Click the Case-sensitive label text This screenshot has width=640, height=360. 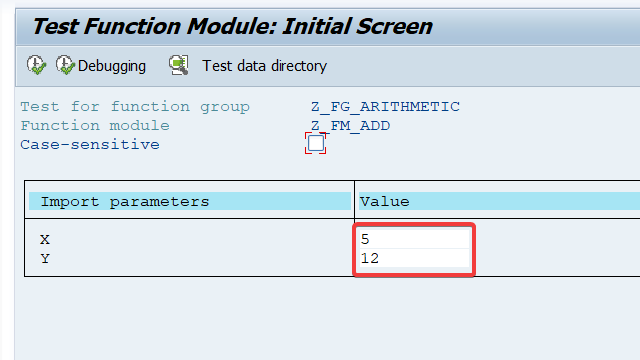[x=90, y=144]
